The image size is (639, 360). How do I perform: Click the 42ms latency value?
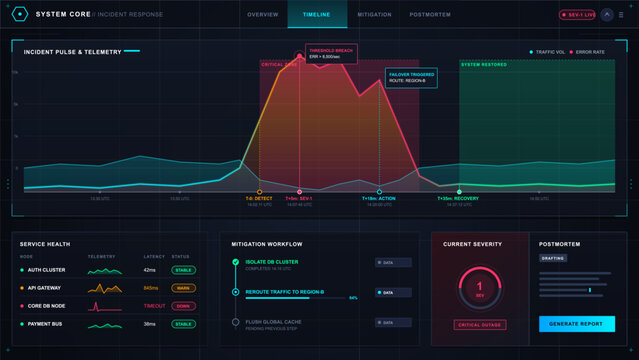149,270
